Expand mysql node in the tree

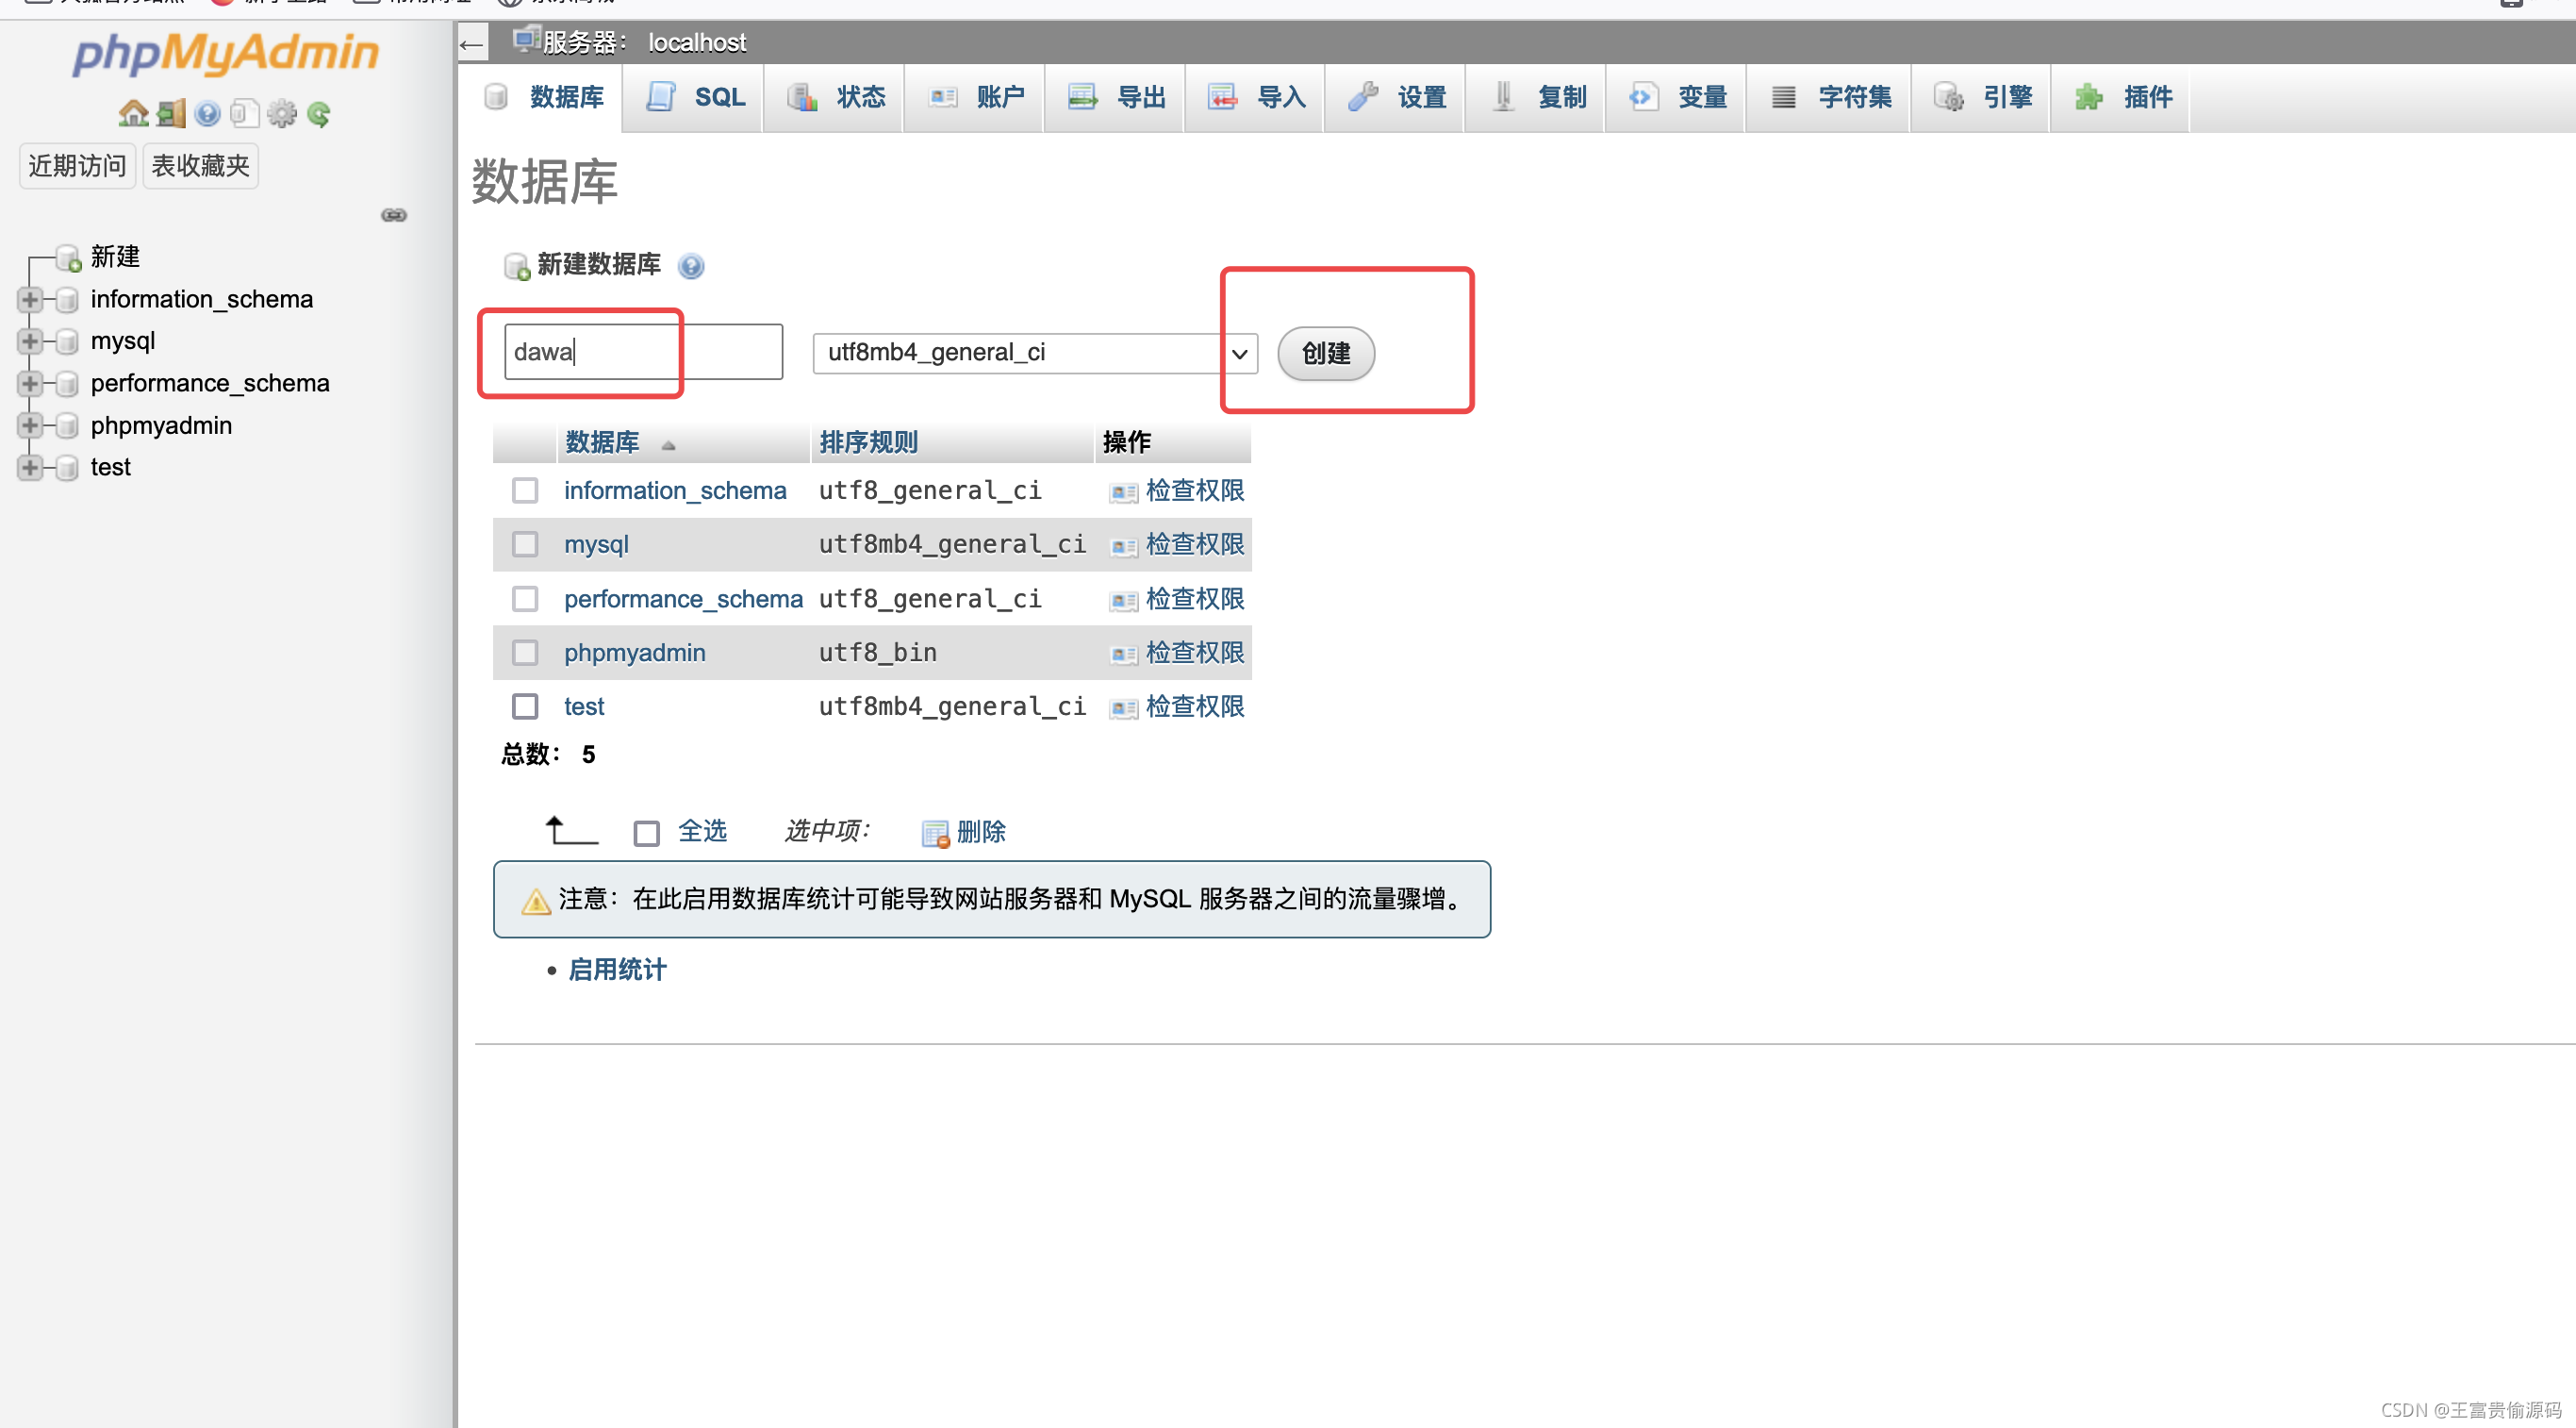[x=30, y=342]
